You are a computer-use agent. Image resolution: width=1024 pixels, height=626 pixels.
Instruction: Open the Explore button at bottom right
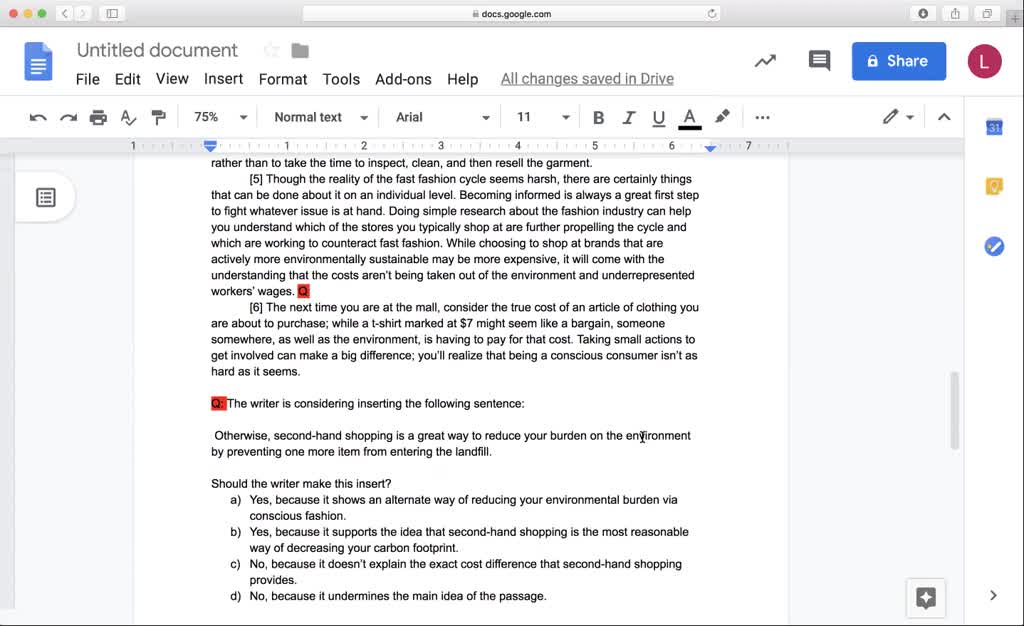point(926,598)
